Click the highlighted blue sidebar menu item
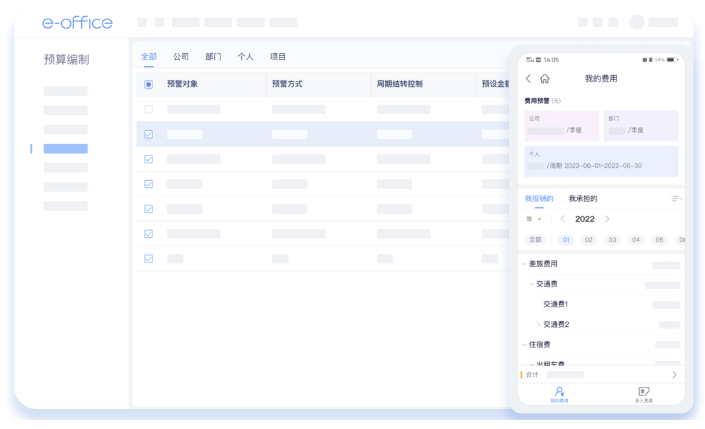 coord(66,148)
